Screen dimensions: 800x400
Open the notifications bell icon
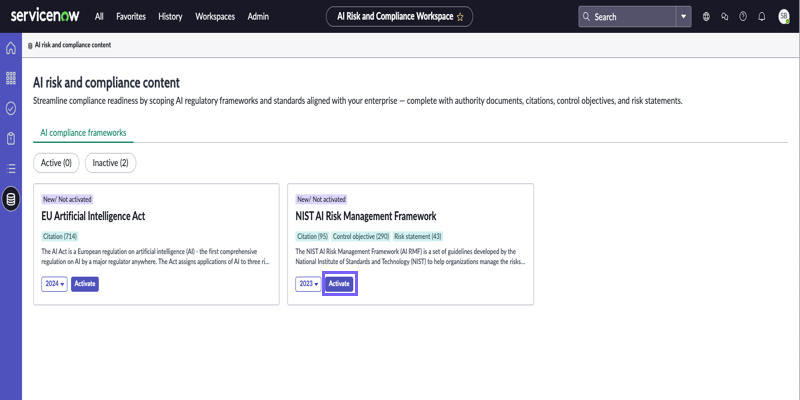(762, 17)
